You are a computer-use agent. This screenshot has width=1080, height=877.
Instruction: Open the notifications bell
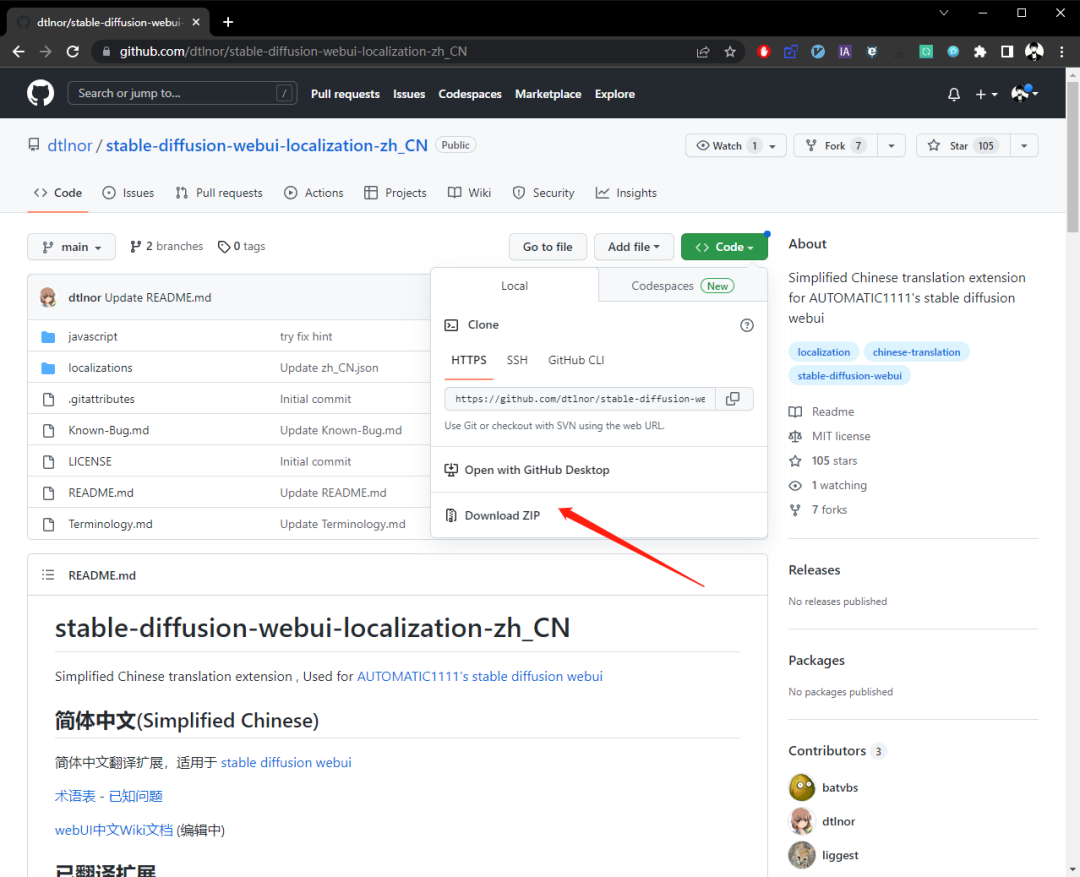point(953,94)
